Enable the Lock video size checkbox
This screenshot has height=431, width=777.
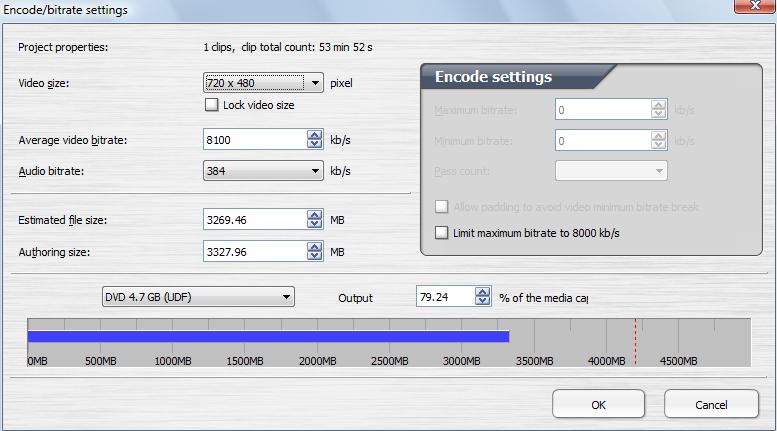pos(211,104)
